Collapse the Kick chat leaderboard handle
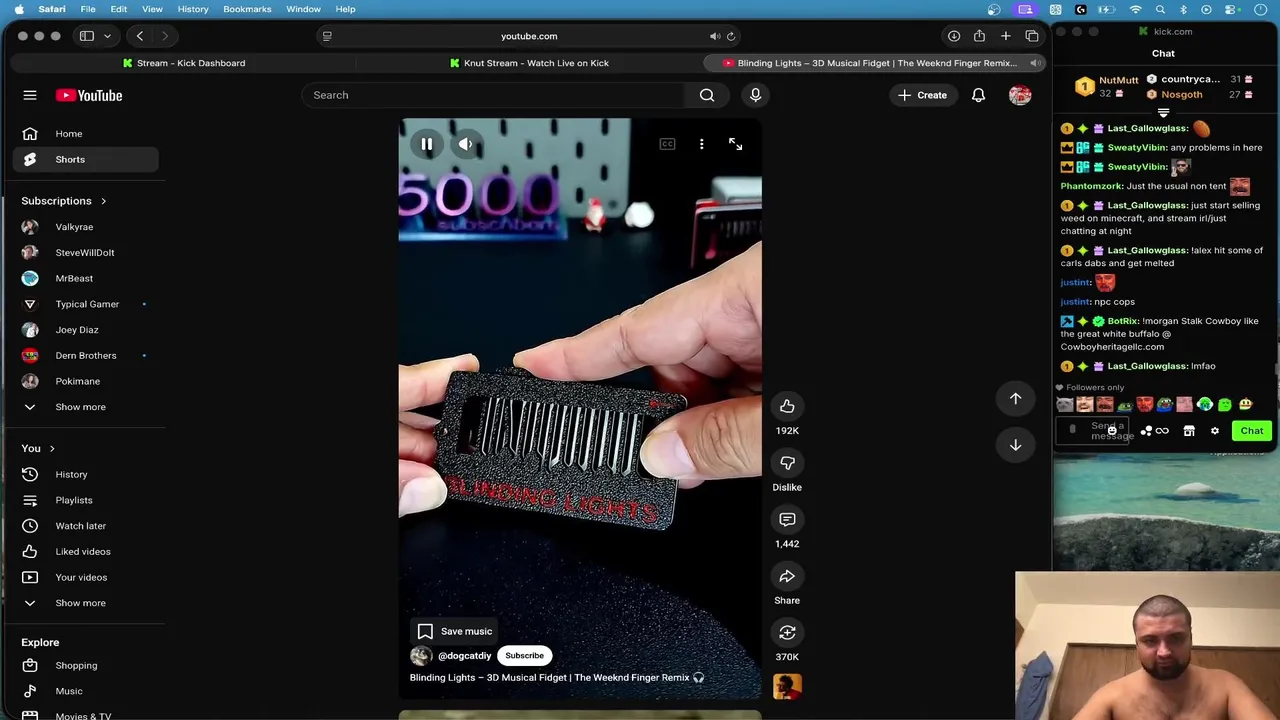This screenshot has height=720, width=1280. click(x=1163, y=112)
